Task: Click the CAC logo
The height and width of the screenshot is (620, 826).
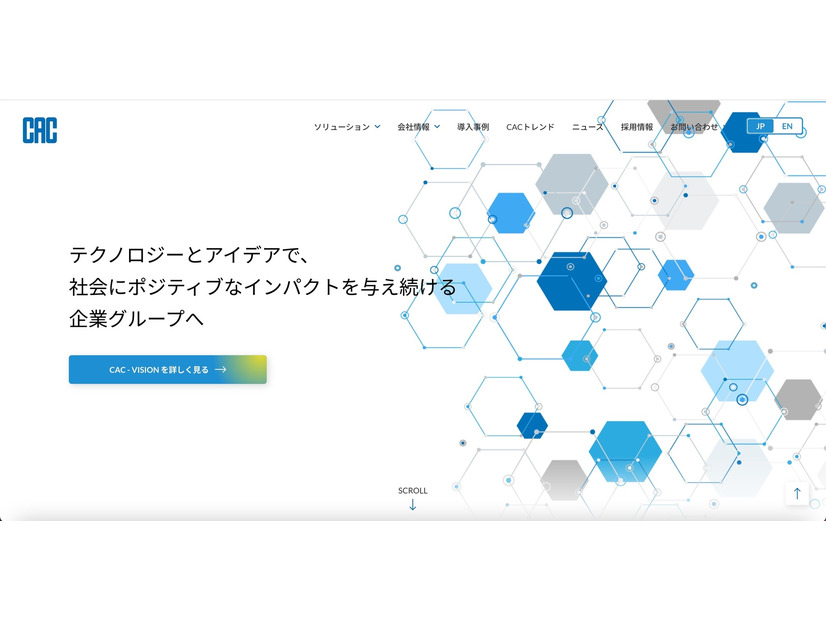Action: tap(40, 130)
